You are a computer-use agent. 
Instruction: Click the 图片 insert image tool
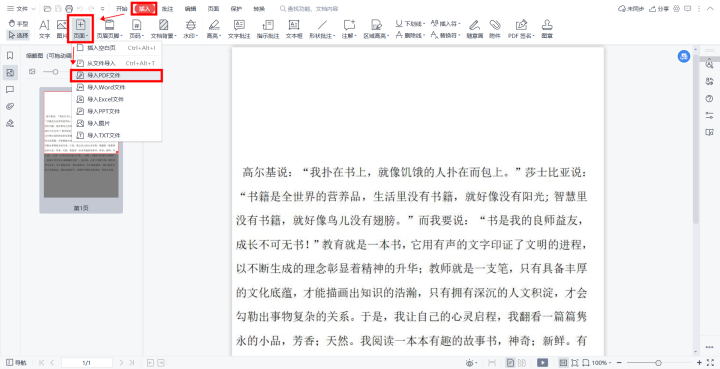click(62, 29)
